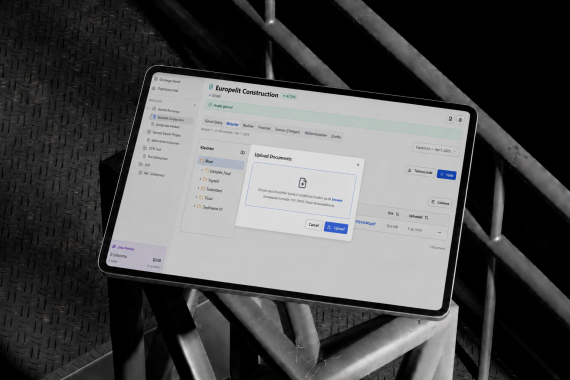
Task: Open the Submitted folder
Action: 211,189
